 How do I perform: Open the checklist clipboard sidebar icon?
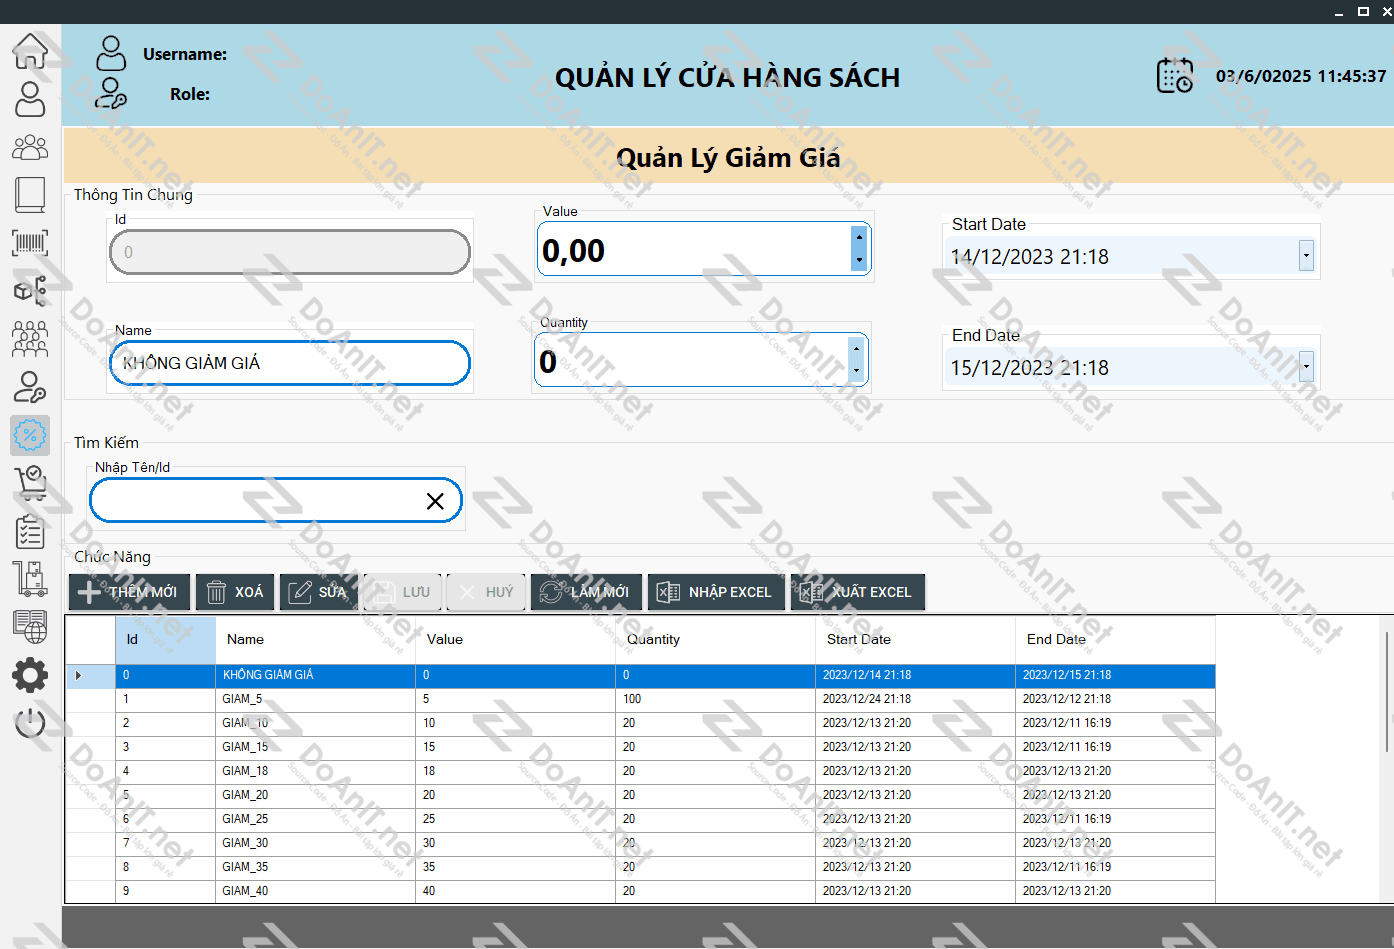pyautogui.click(x=30, y=531)
